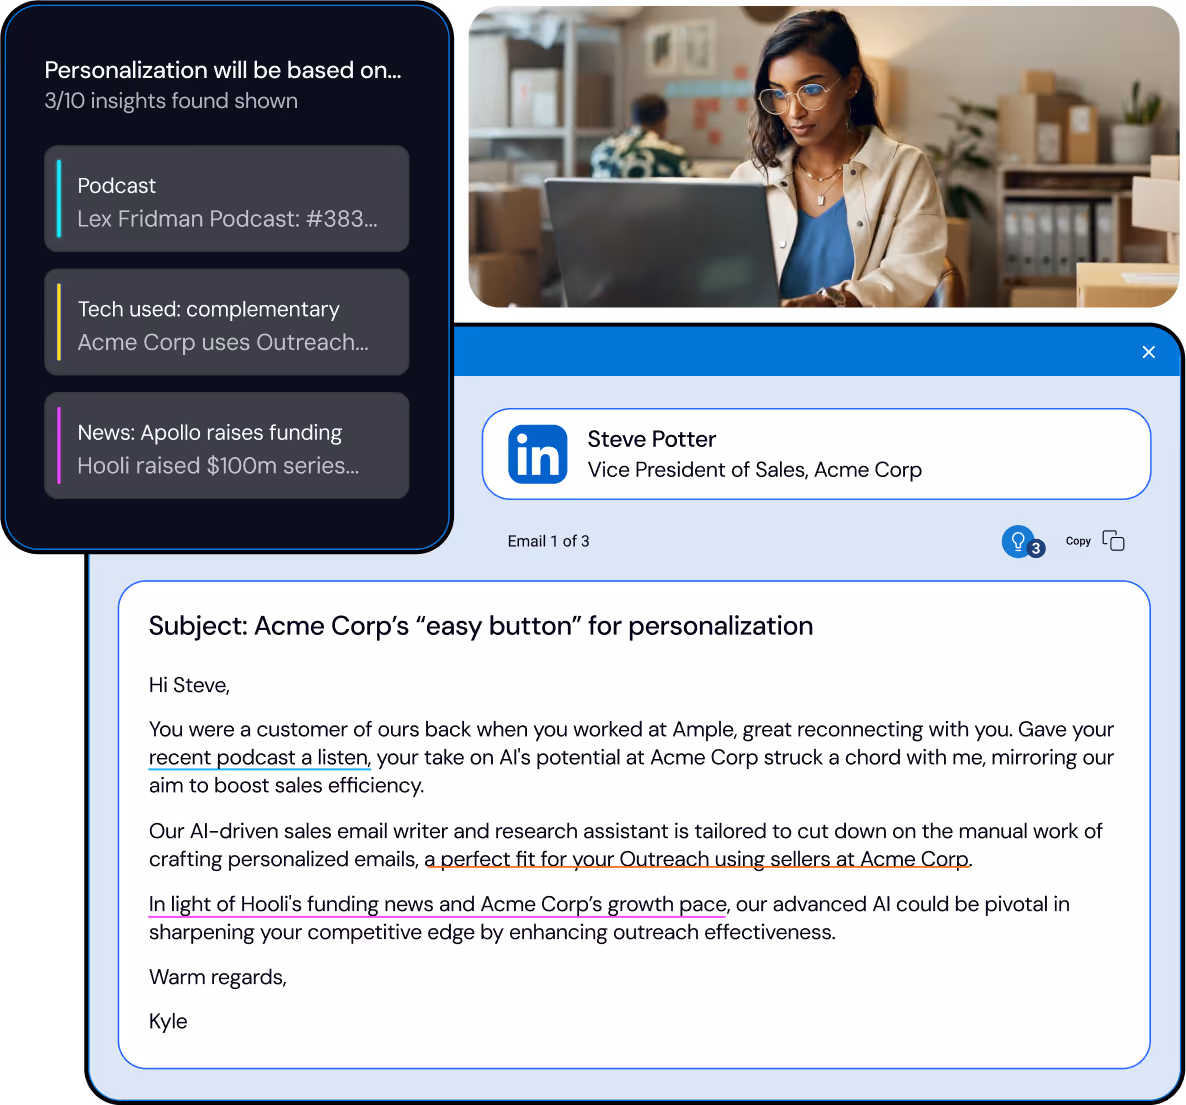Viewport: 1186px width, 1105px height.
Task: Click the lightbulb insights icon with badge 3
Action: (x=1022, y=542)
